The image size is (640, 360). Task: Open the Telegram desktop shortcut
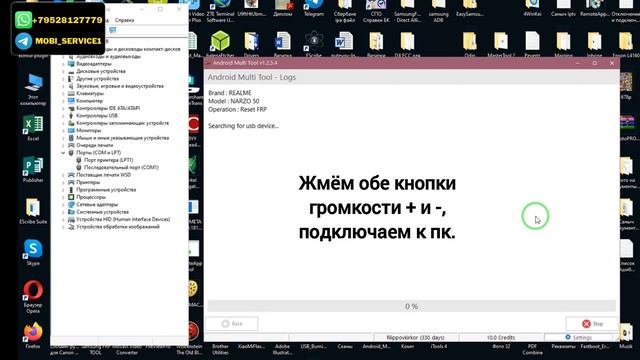[x=313, y=8]
